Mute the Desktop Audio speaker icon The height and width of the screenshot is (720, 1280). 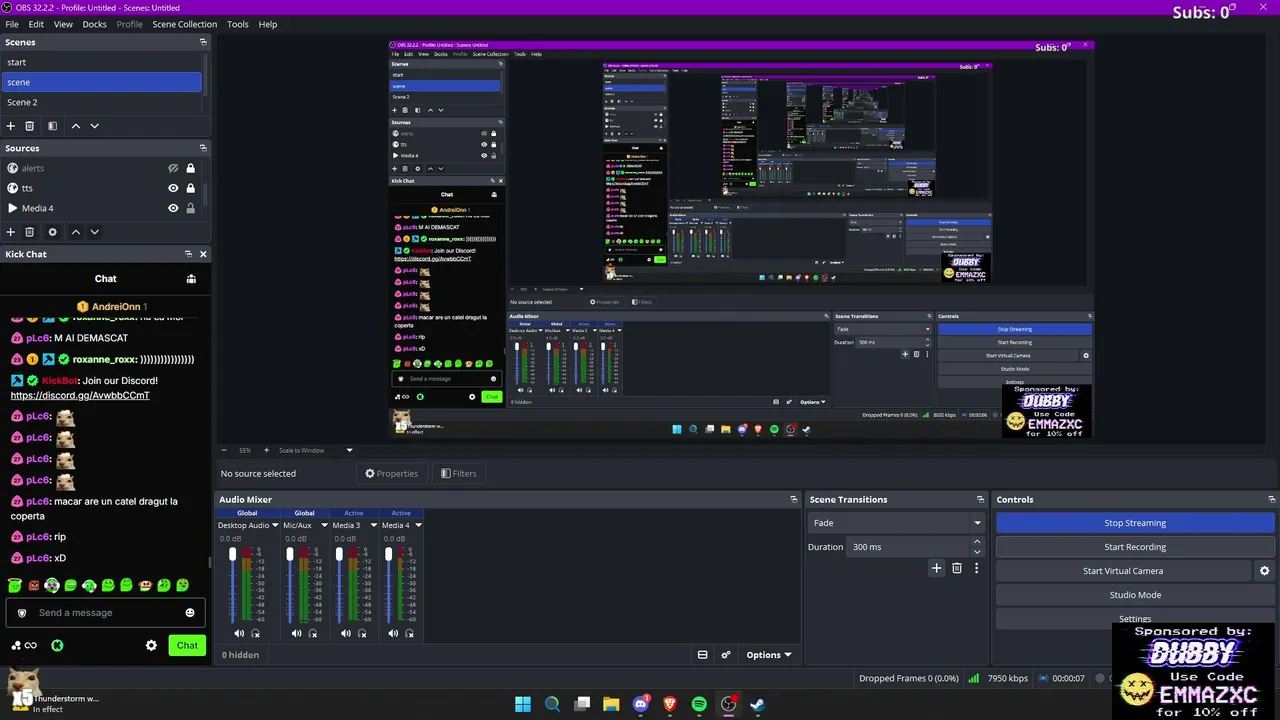coord(239,633)
